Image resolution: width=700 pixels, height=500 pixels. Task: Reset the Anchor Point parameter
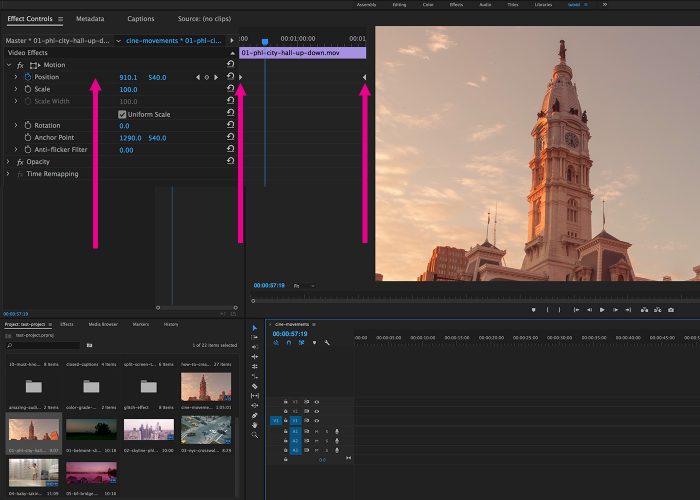coord(230,137)
